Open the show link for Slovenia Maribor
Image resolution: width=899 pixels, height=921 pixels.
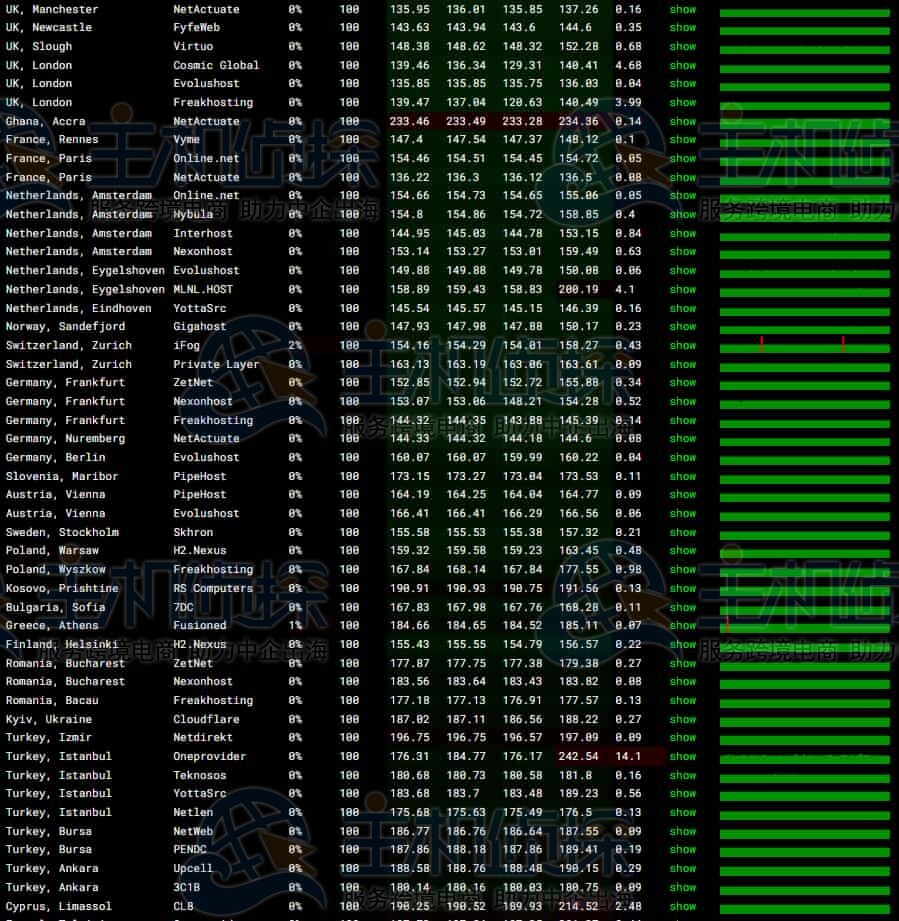coord(682,476)
